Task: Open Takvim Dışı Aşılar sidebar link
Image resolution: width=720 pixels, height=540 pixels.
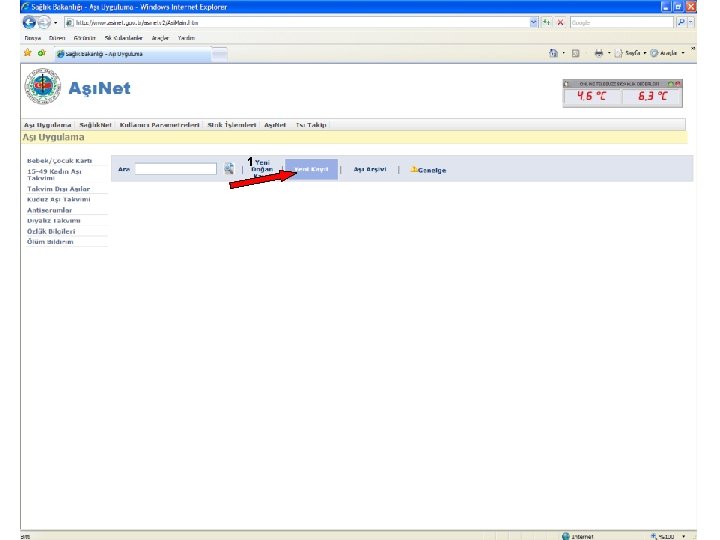Action: (x=58, y=189)
